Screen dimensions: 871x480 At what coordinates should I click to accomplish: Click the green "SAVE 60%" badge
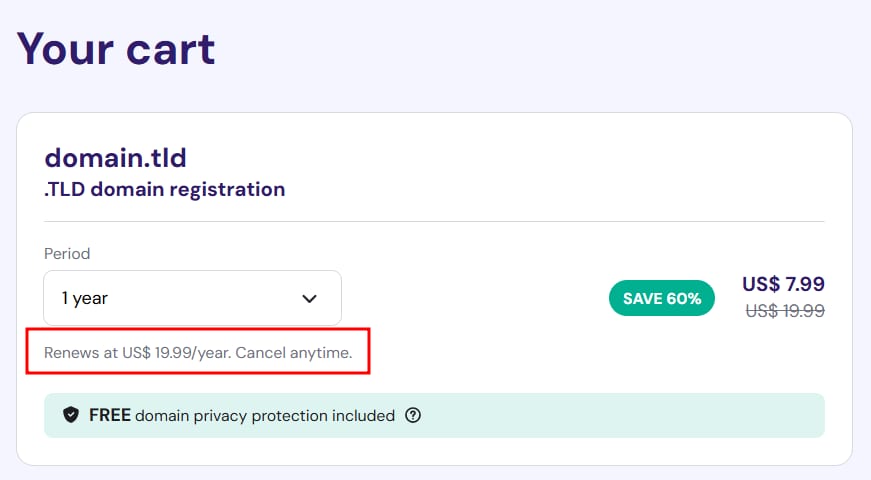click(661, 298)
